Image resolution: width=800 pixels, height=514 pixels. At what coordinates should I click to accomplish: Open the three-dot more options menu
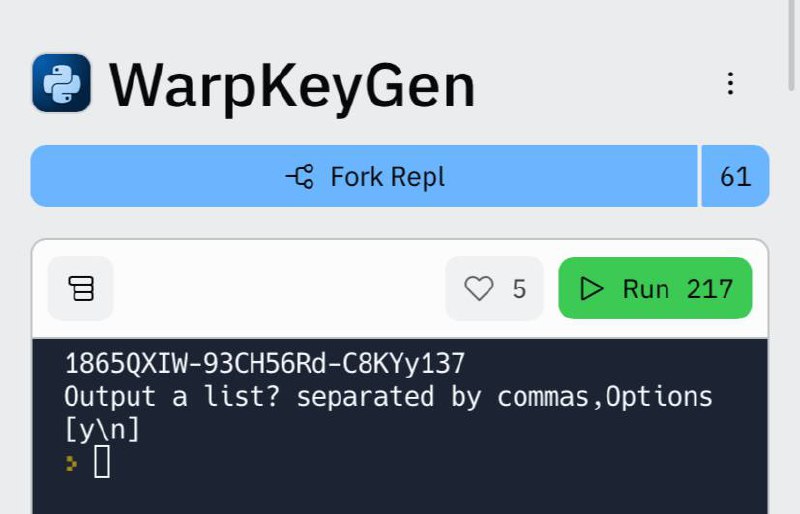(731, 83)
